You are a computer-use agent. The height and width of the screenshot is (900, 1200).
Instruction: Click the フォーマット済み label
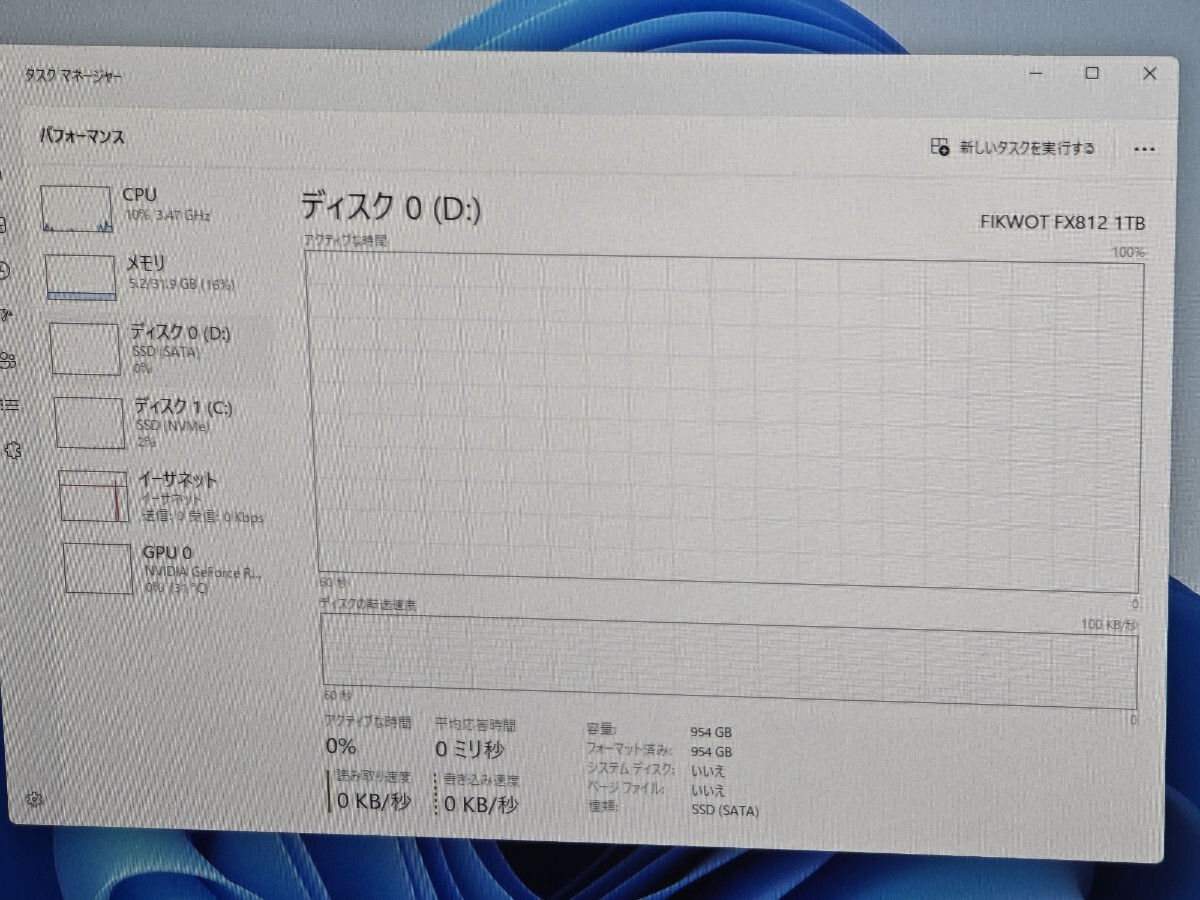(629, 749)
